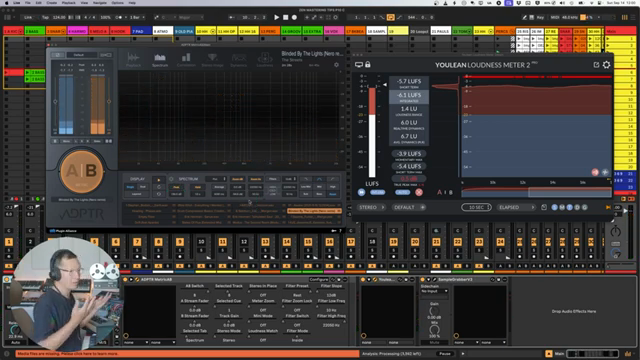The image size is (640, 360).
Task: Toggle mixer channel 14 number button
Action: click(287, 242)
